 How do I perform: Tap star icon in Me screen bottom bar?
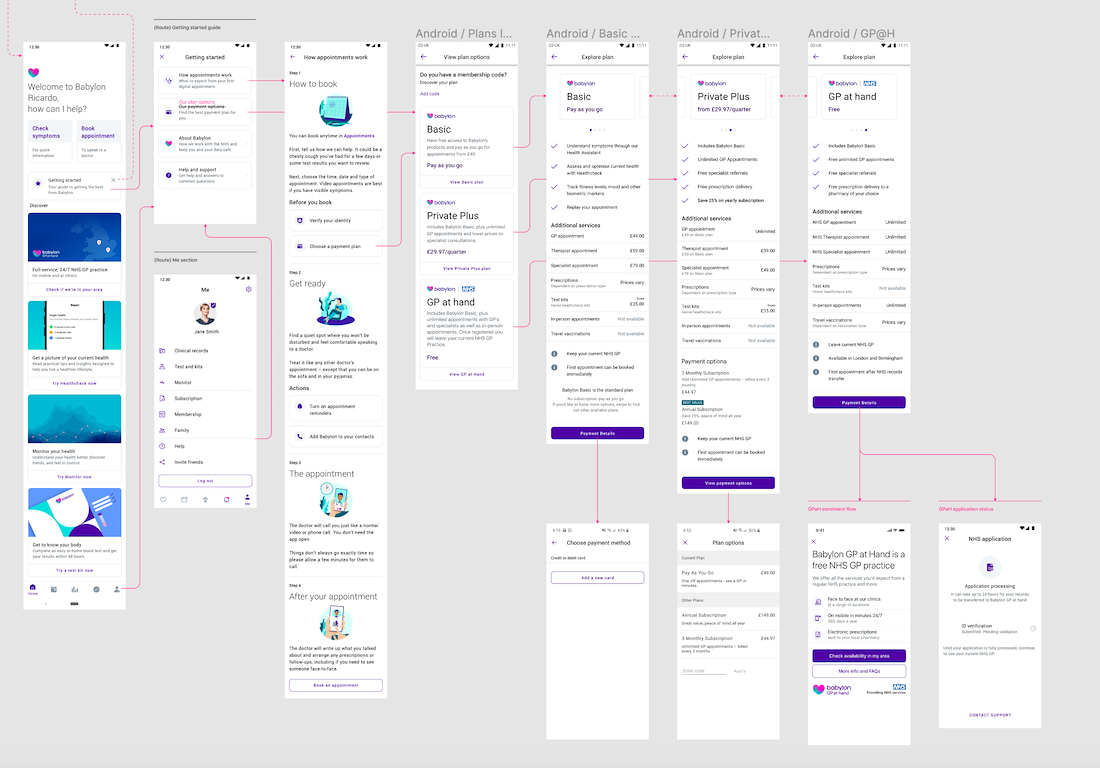coord(206,499)
